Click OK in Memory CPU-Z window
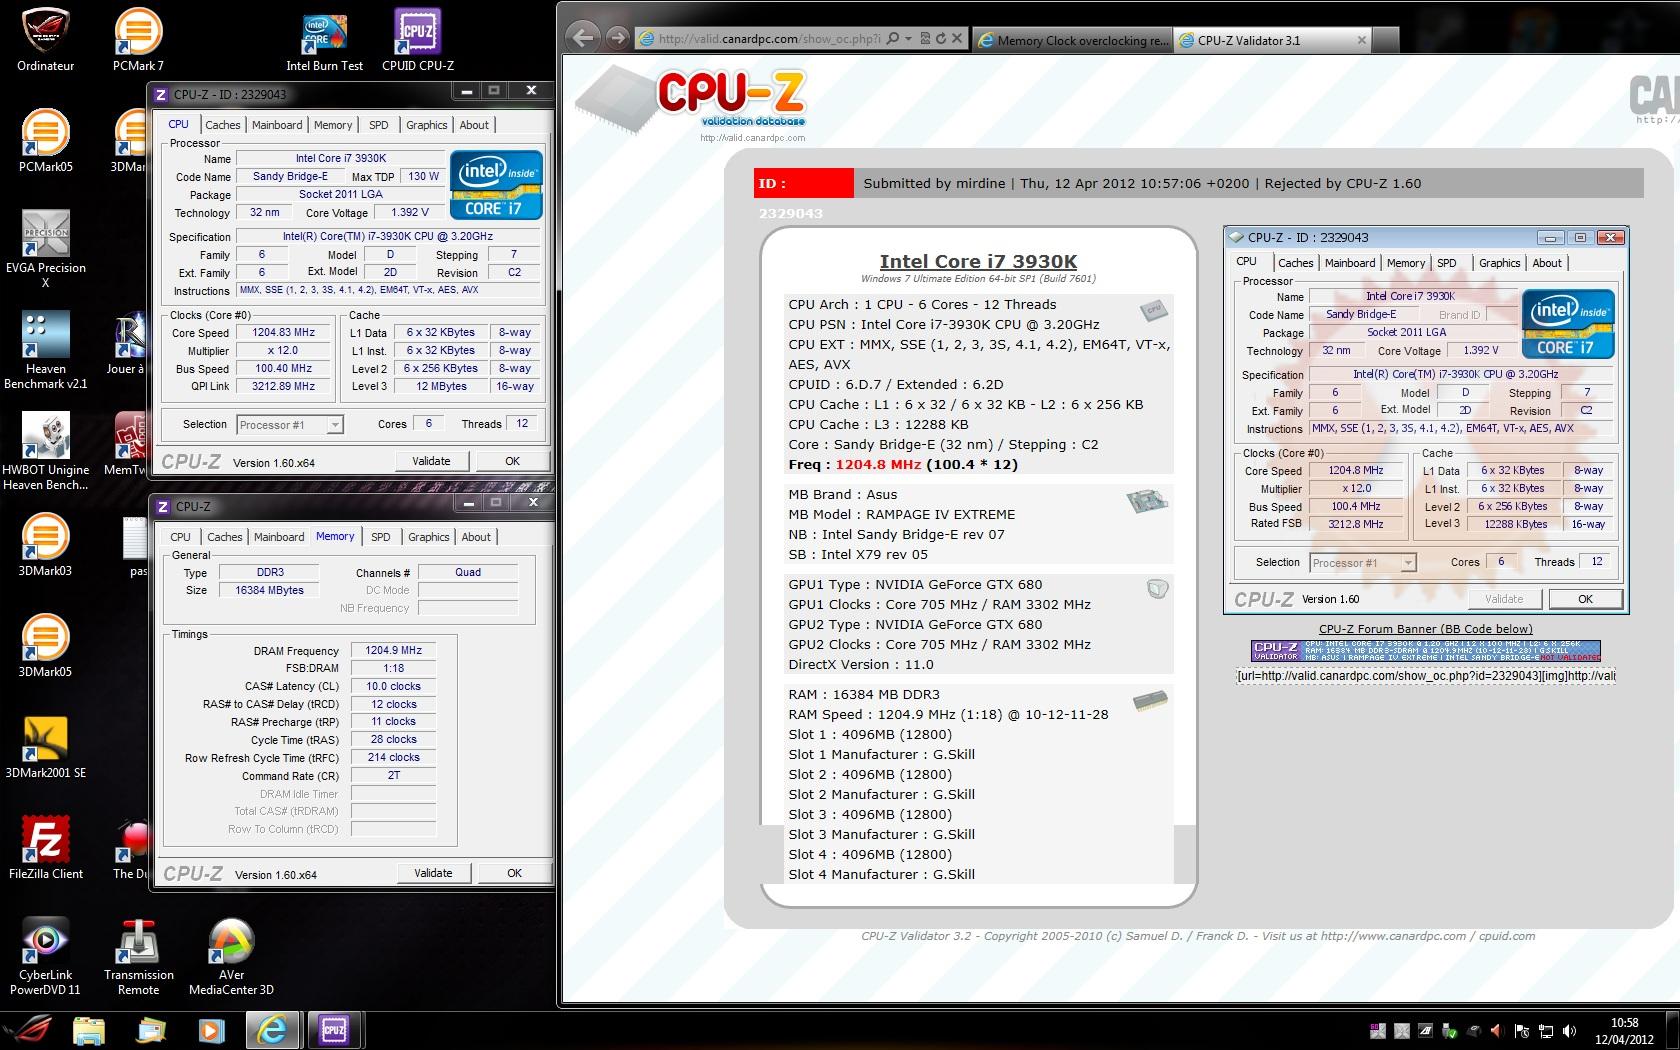This screenshot has height=1050, width=1680. (514, 873)
